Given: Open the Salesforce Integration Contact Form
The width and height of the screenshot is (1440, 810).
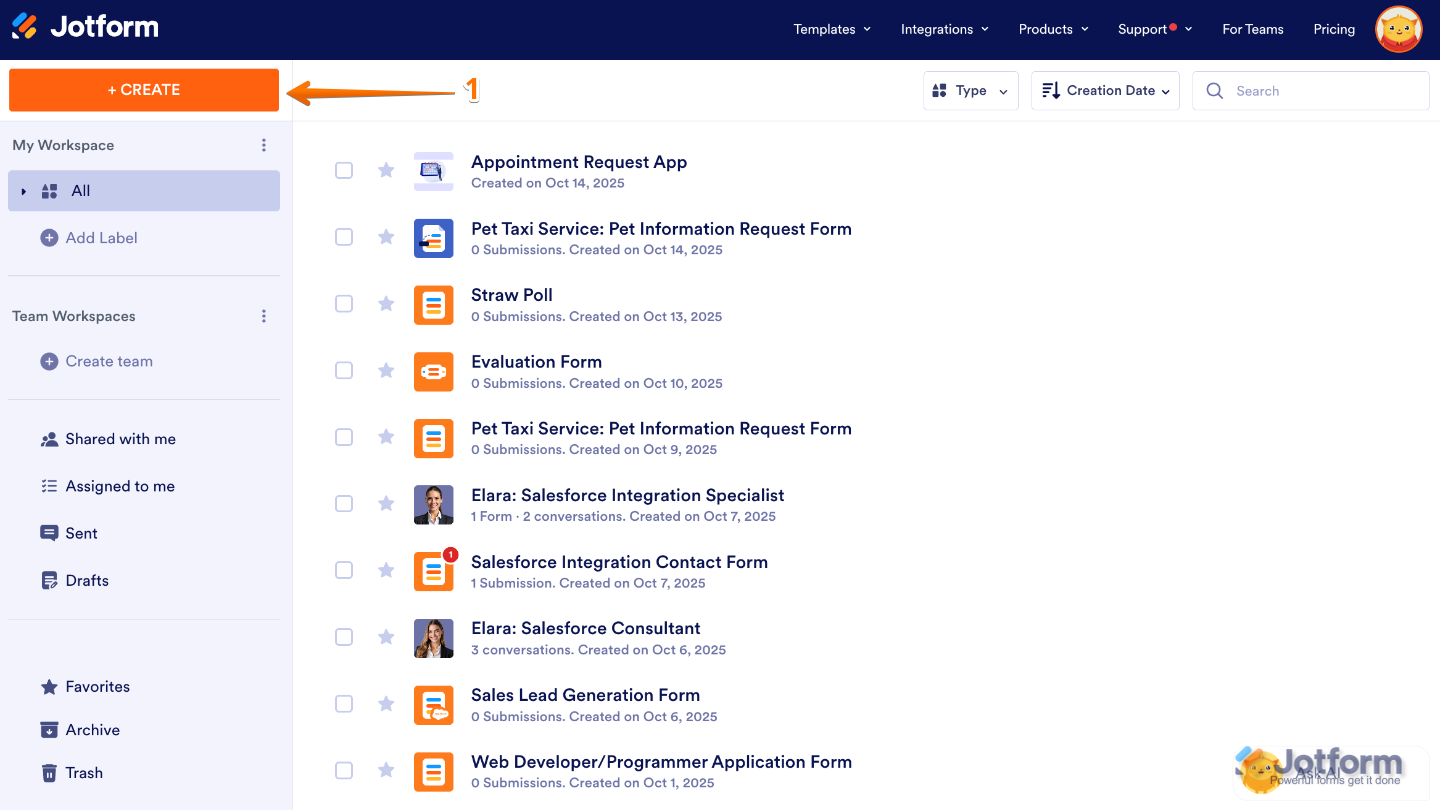Looking at the screenshot, I should click(619, 562).
